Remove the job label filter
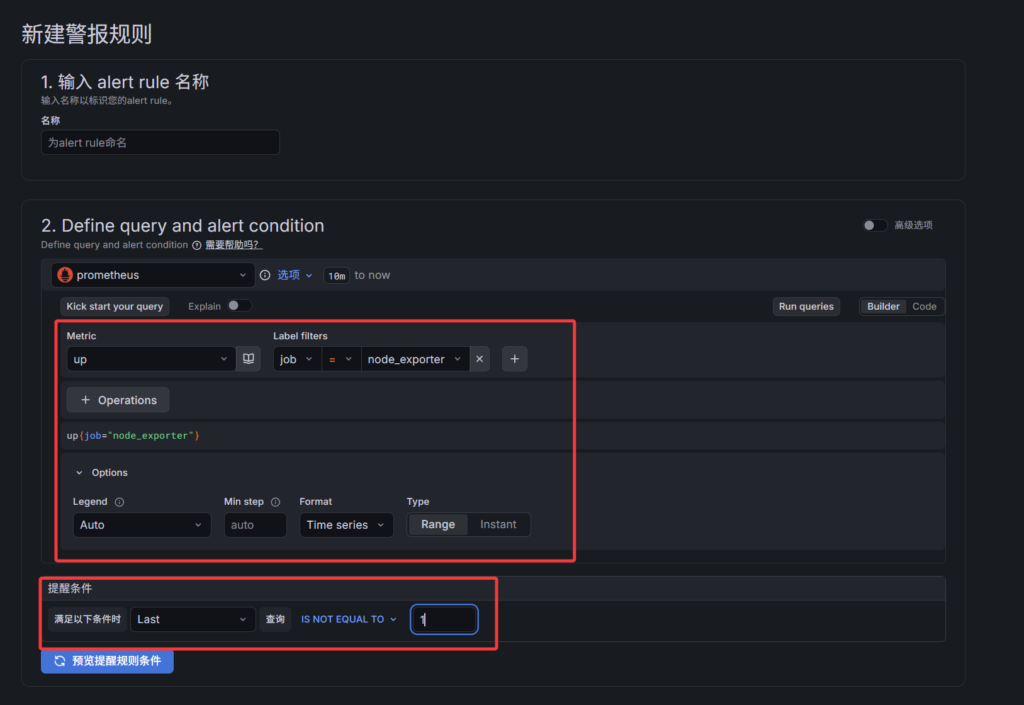Viewport: 1024px width, 705px height. (479, 359)
